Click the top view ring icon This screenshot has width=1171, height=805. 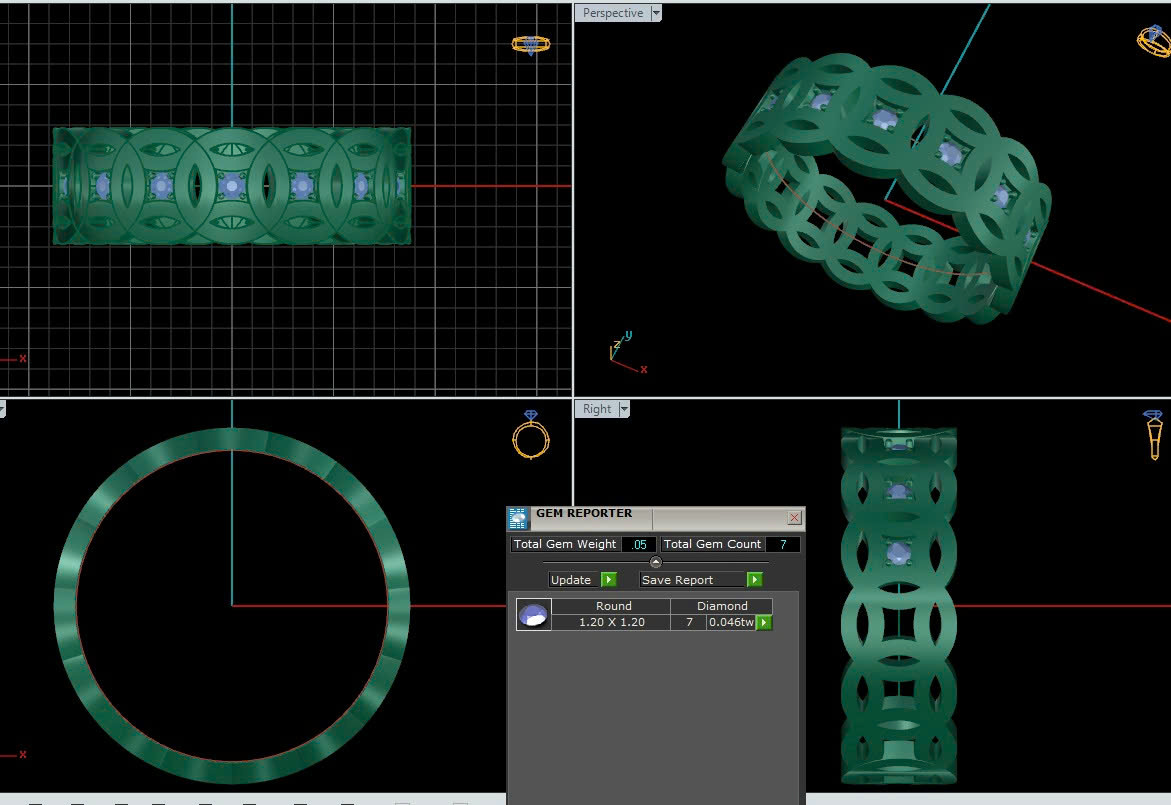[x=530, y=44]
